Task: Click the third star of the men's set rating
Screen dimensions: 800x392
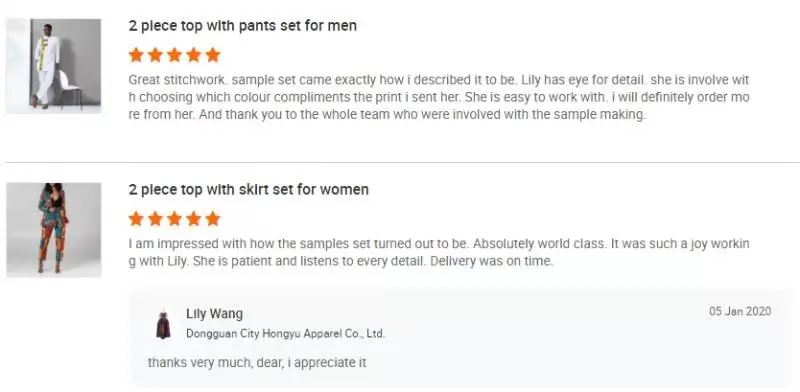Action: 174,55
